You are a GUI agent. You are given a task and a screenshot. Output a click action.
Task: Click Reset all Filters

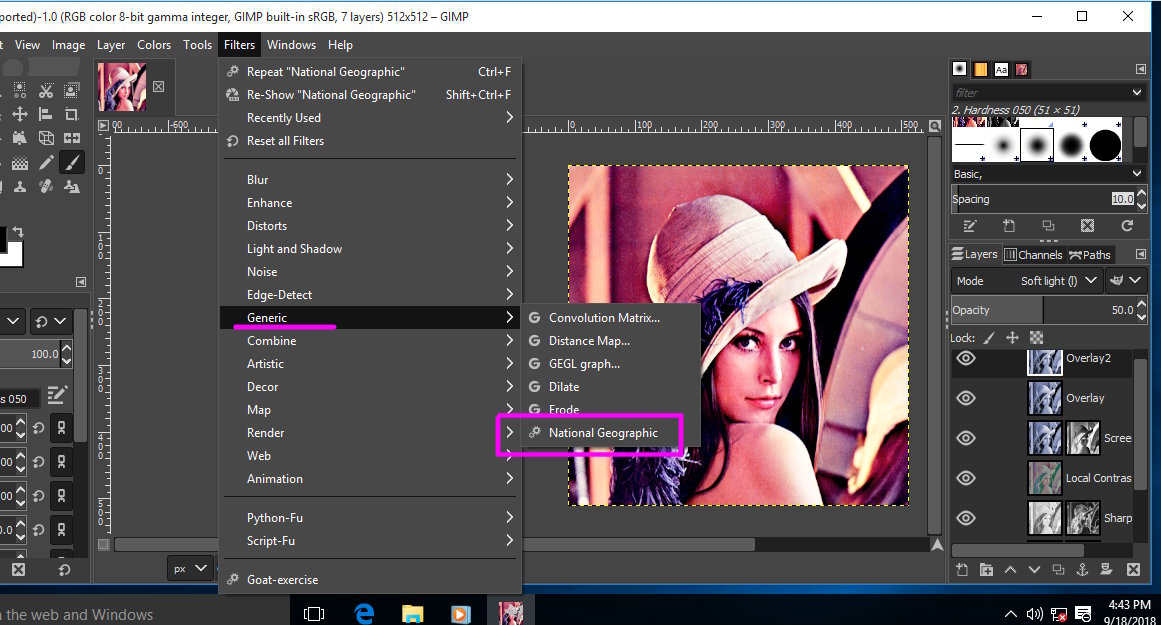(x=370, y=141)
